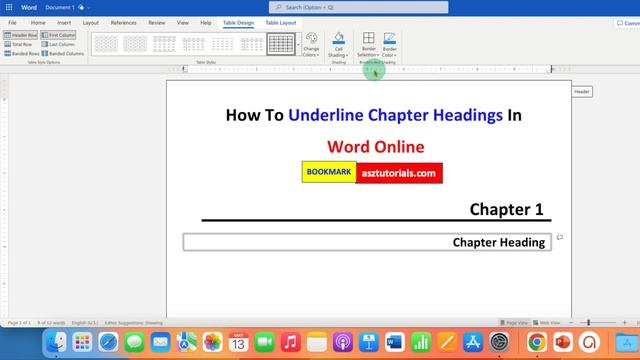Switch to Page View mode

point(514,323)
